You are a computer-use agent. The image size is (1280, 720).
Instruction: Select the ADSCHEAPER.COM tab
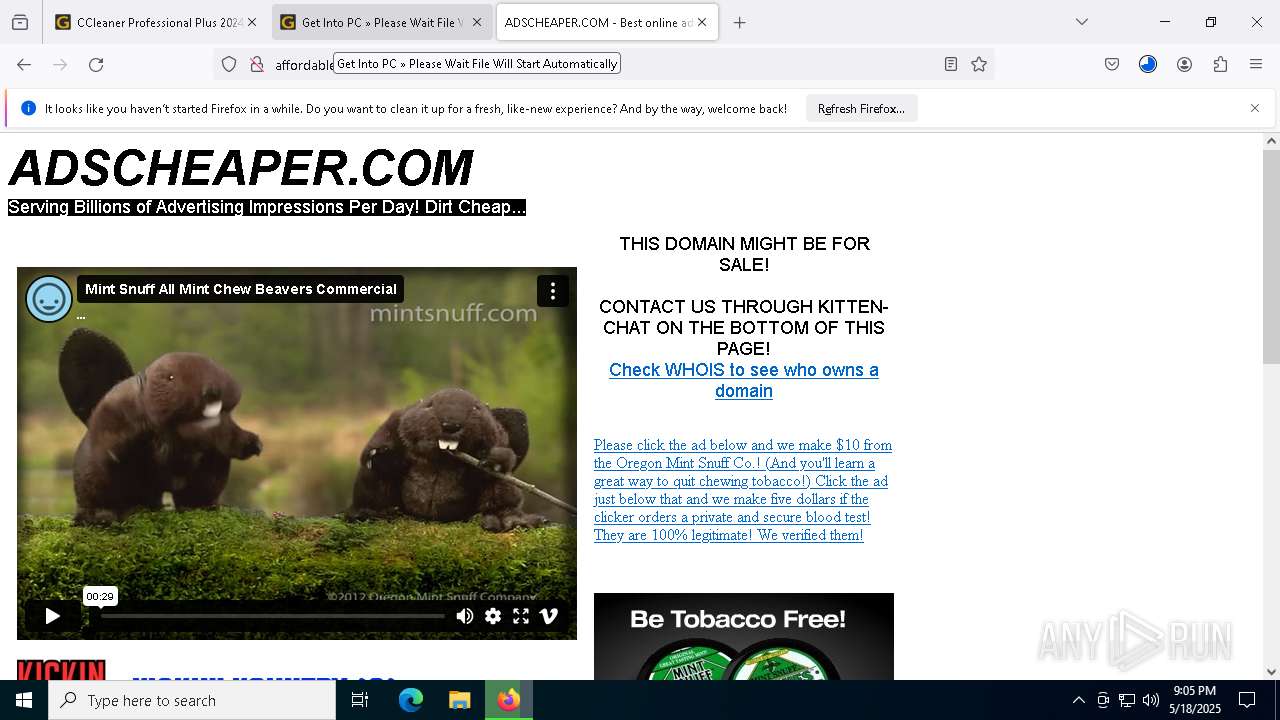tap(607, 22)
